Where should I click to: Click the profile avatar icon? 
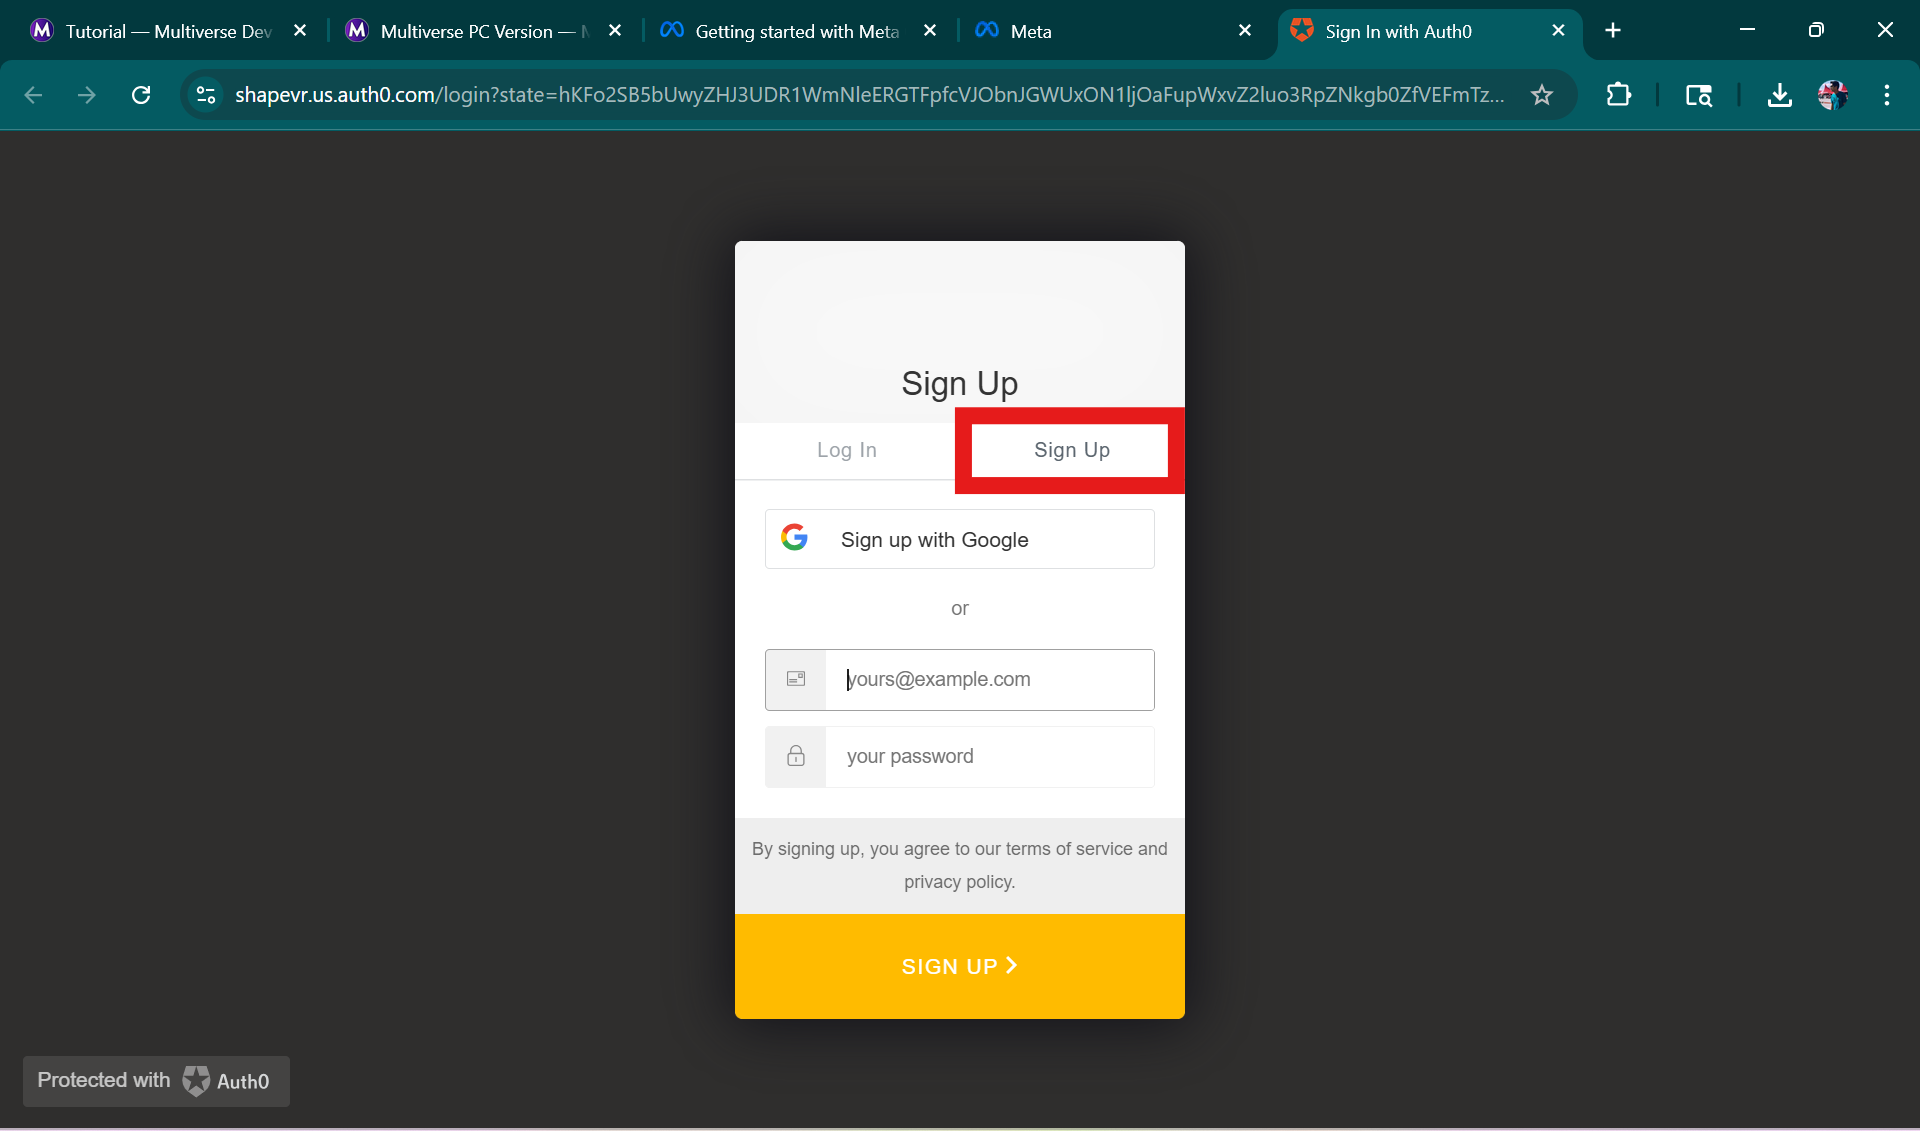tap(1832, 95)
